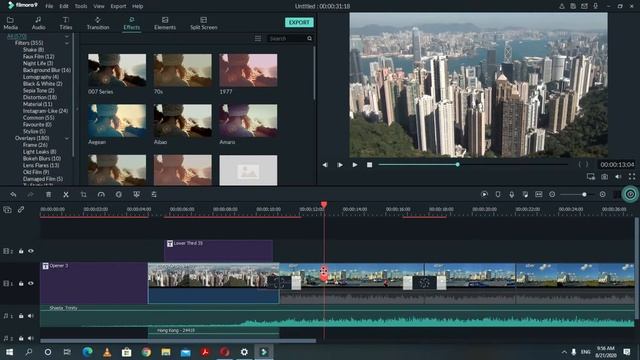Screen dimensions: 640x360
Task: Open VLC from the Windows taskbar
Action: click(x=107, y=352)
